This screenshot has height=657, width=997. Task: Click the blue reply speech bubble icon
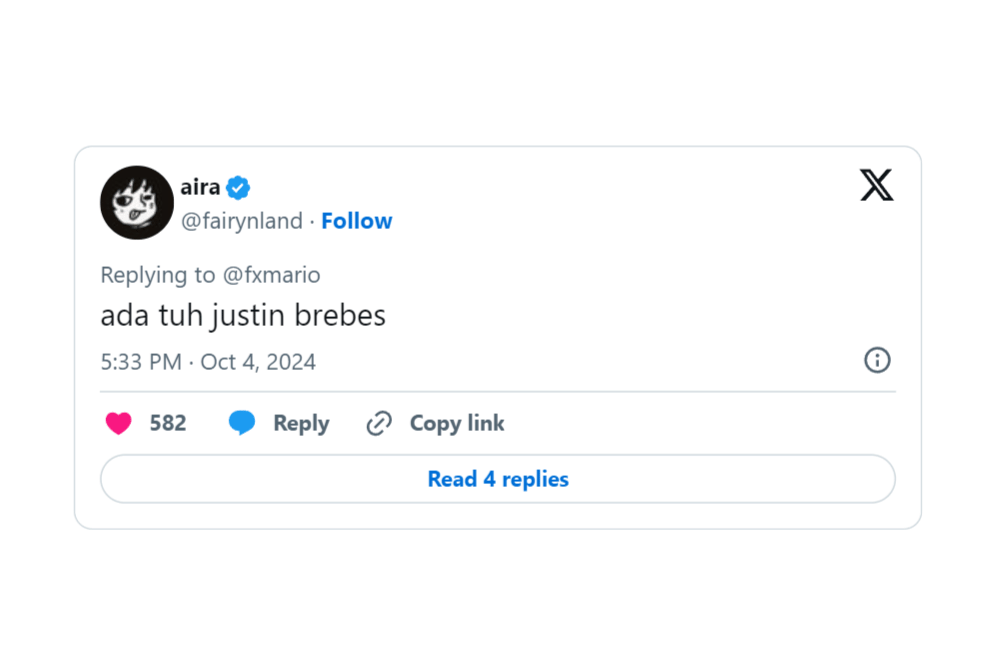[242, 423]
